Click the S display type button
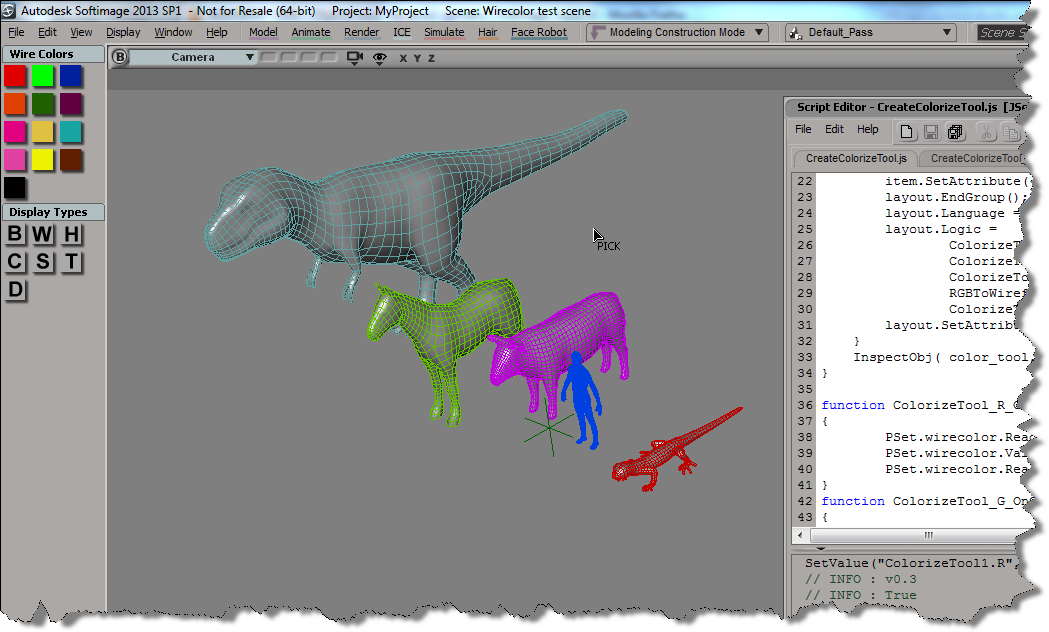This screenshot has width=1049, height=632. [x=43, y=262]
